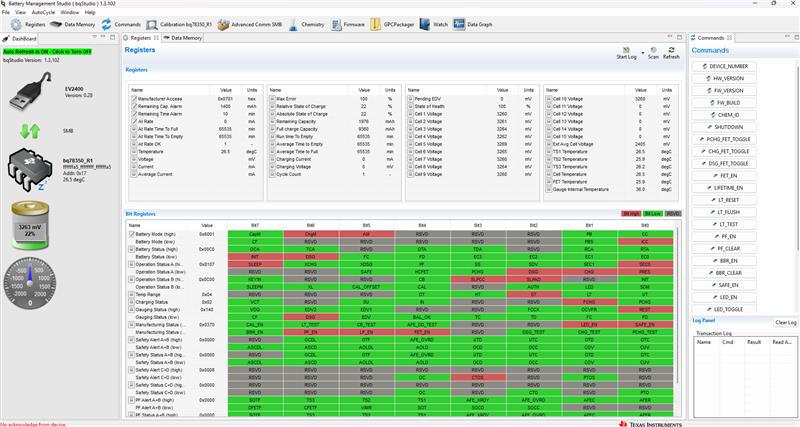This screenshot has width=800, height=427.
Task: Click the red SLEEP bit cell
Action: (x=255, y=264)
